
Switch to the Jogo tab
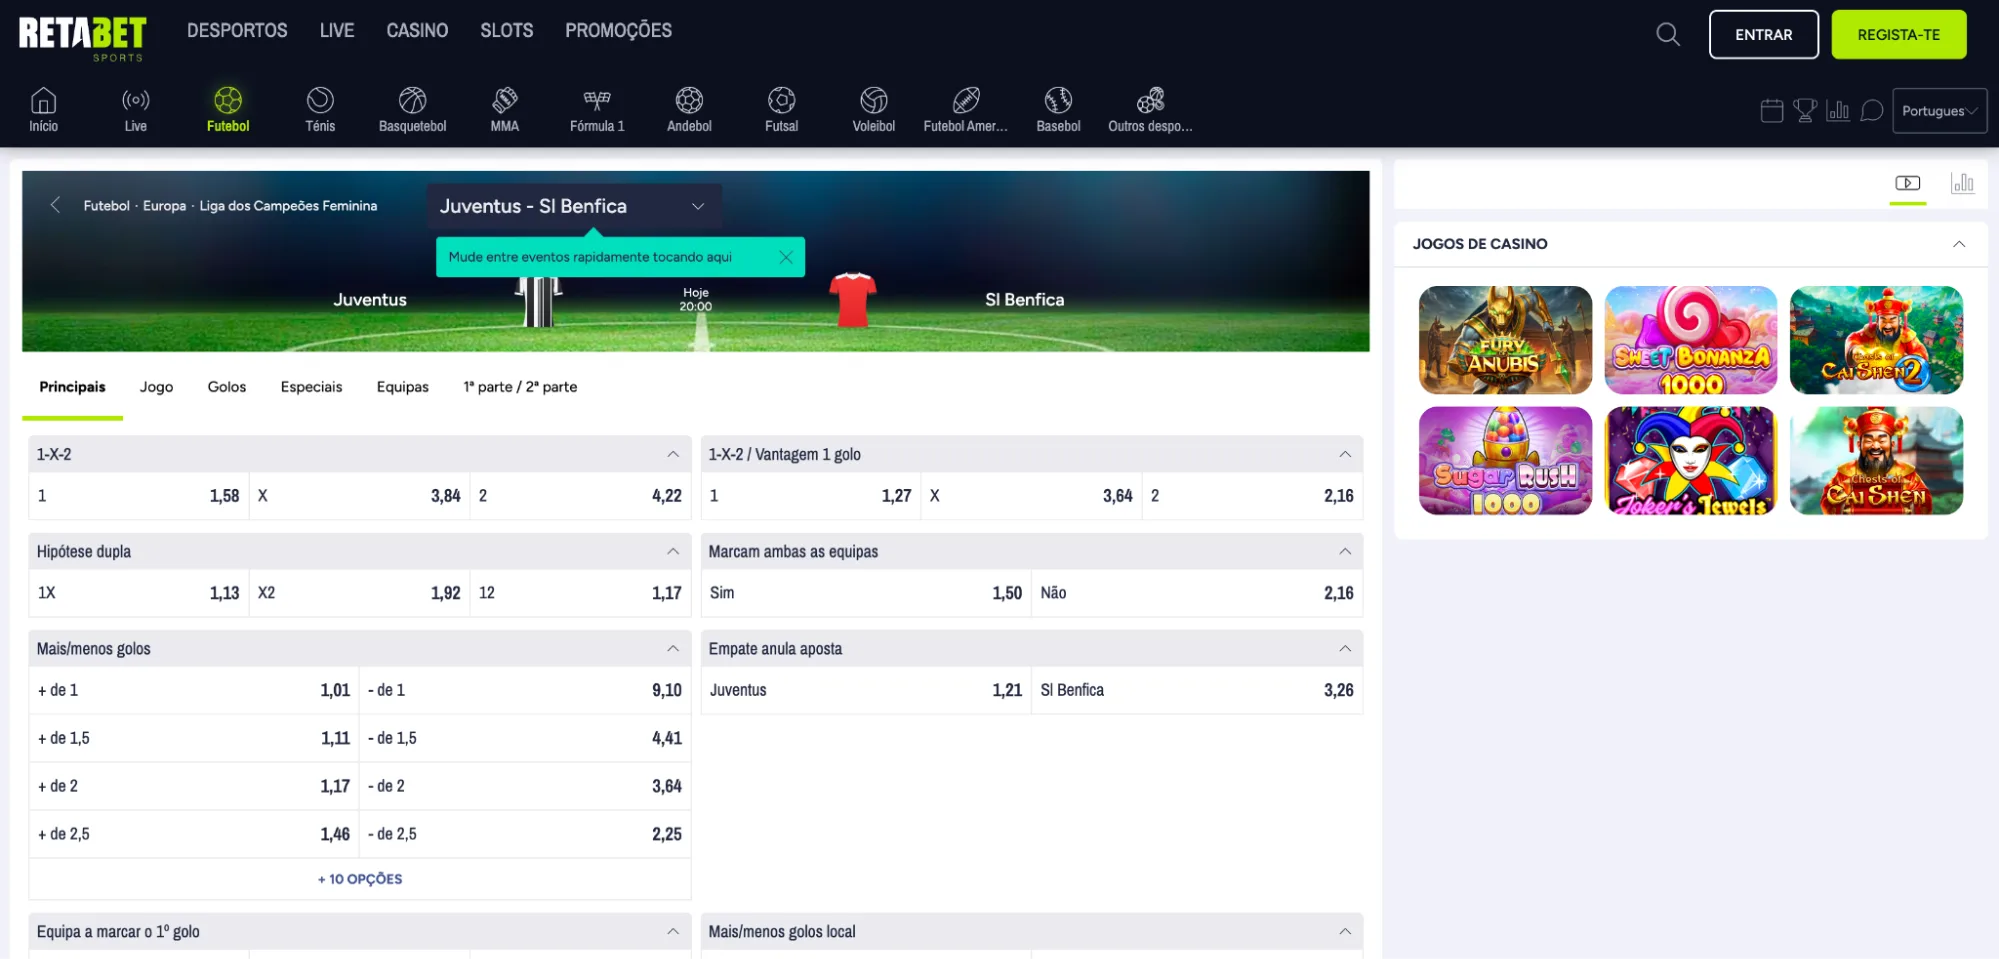click(156, 387)
